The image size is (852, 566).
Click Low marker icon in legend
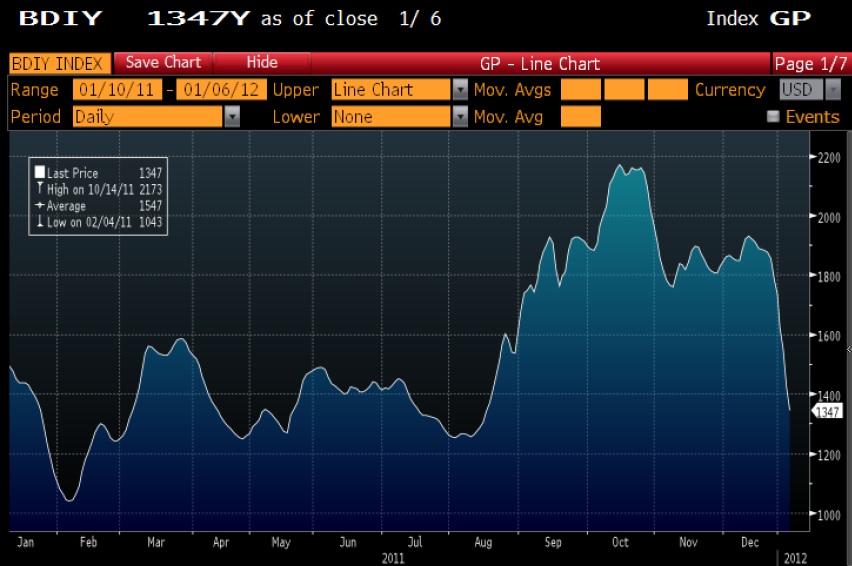click(x=40, y=222)
